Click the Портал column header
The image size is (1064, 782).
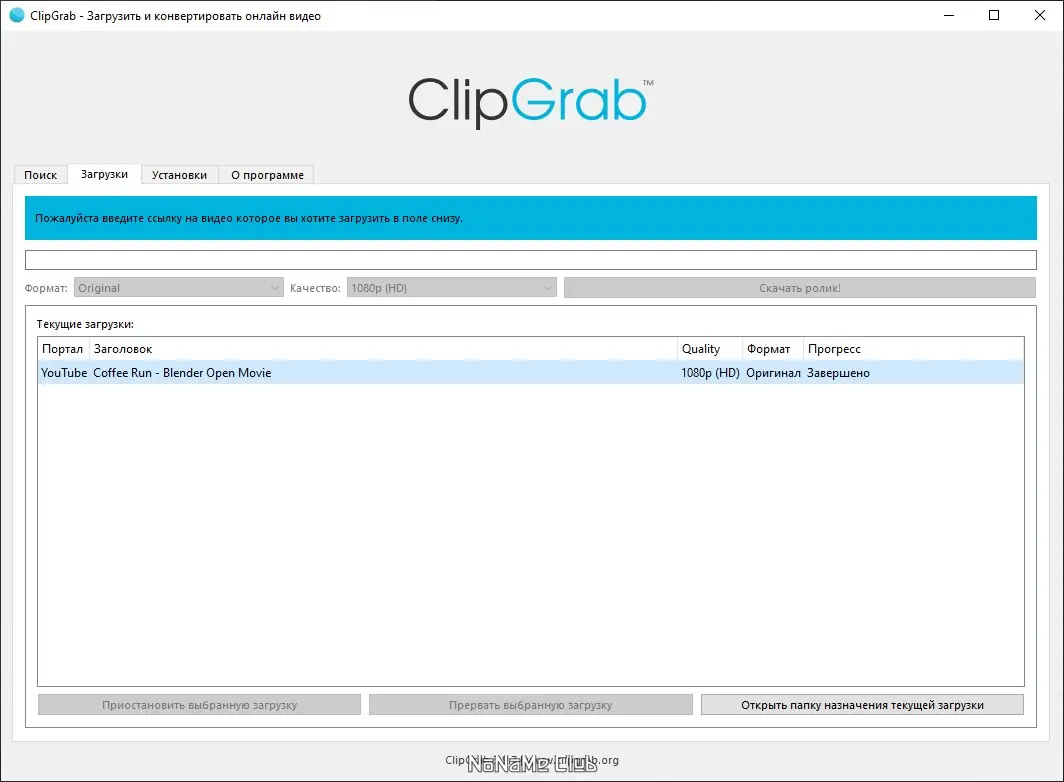pos(63,349)
